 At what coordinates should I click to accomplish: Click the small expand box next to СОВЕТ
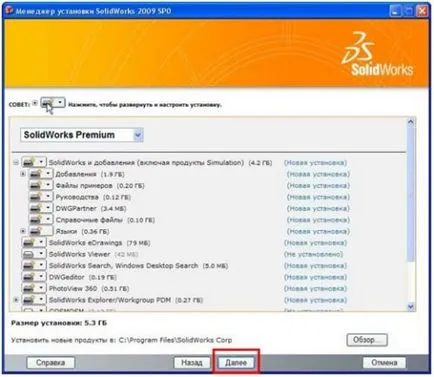pos(34,104)
